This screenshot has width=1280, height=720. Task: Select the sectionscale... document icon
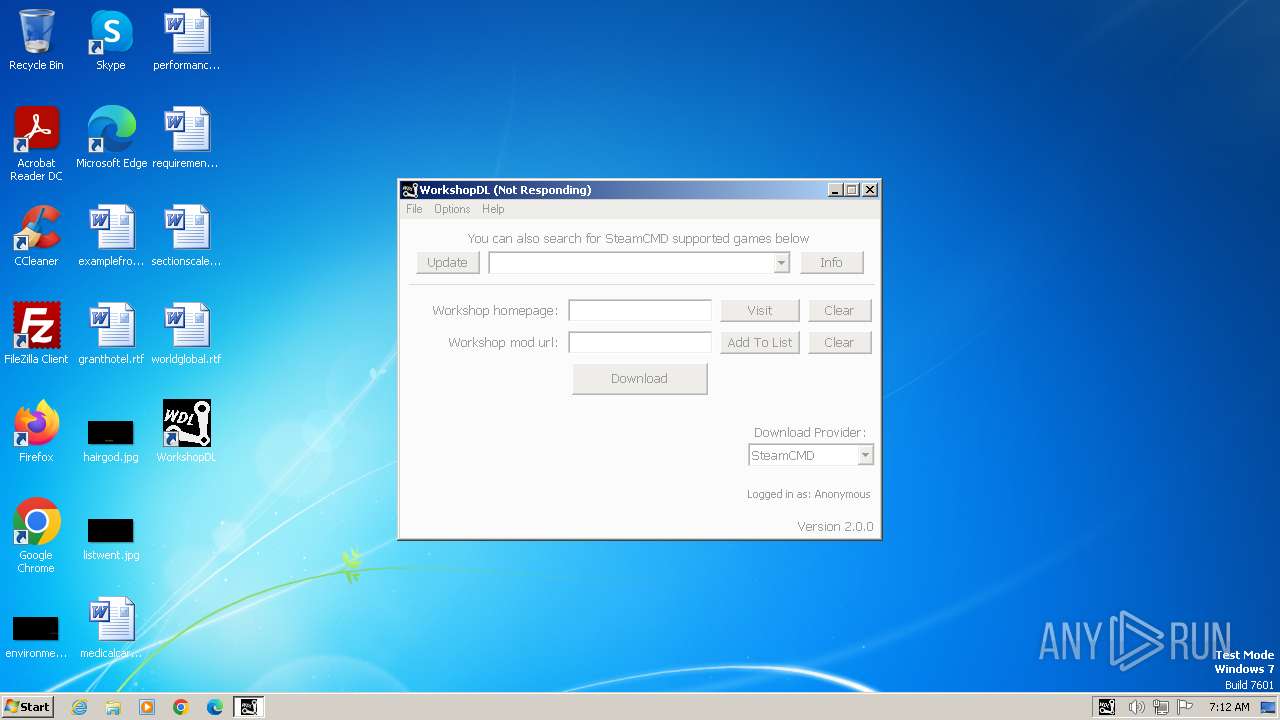click(186, 236)
